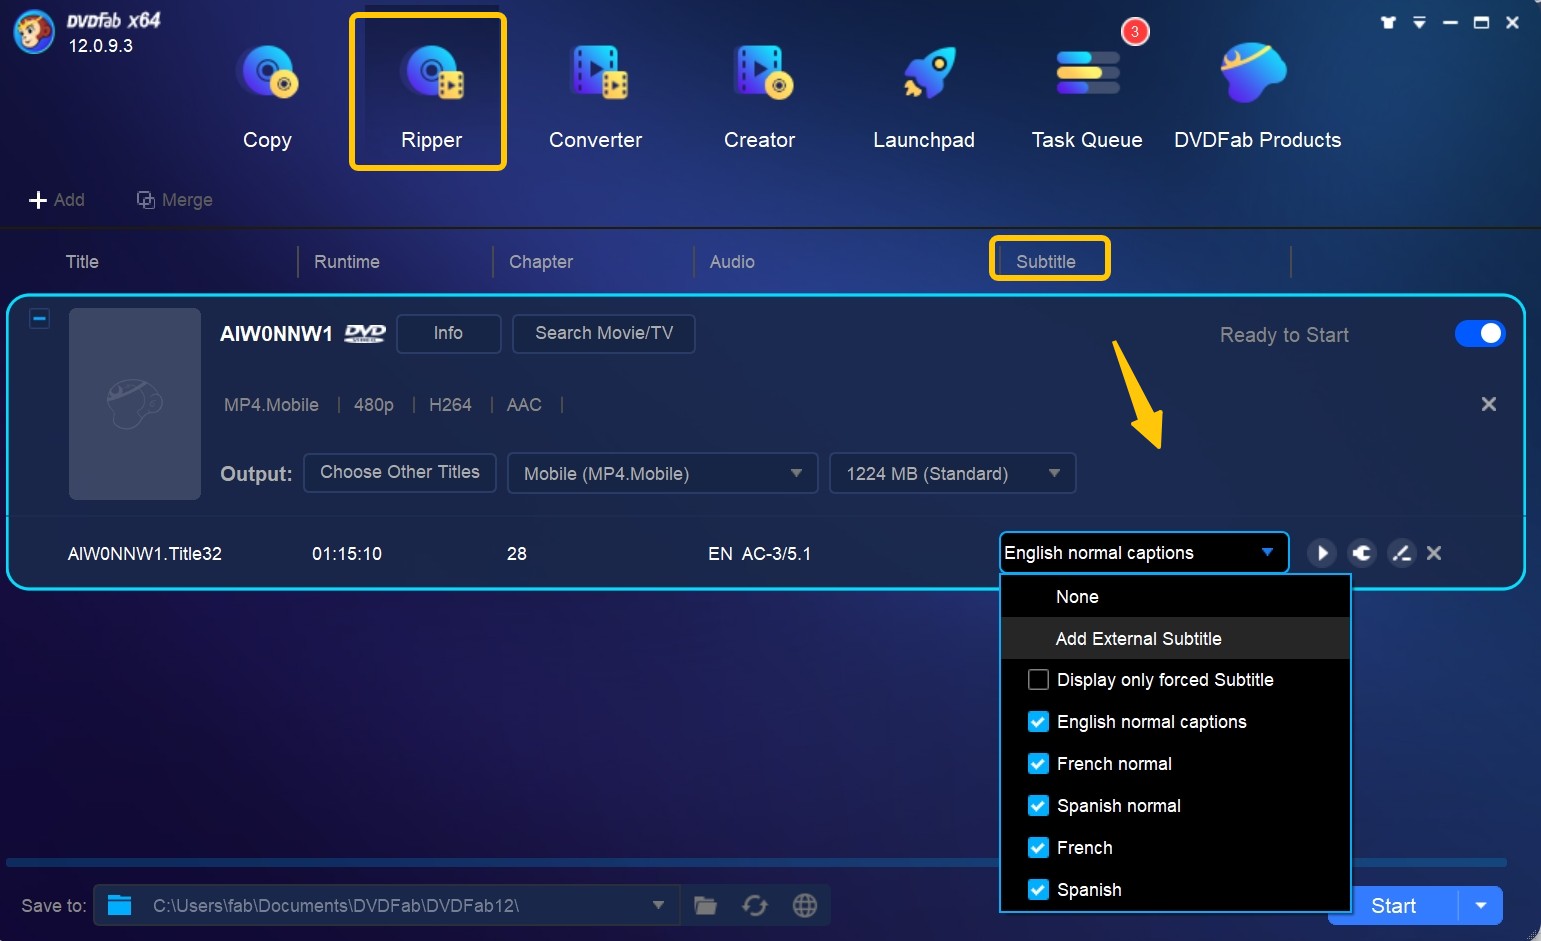Click the MP4.Mobile format label
This screenshot has height=941, width=1541.
(x=271, y=405)
